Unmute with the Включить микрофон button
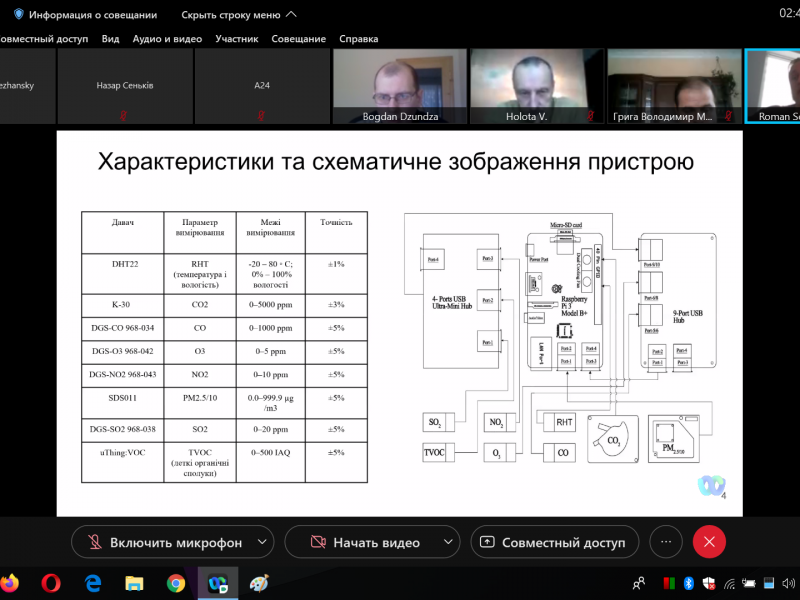 [165, 542]
